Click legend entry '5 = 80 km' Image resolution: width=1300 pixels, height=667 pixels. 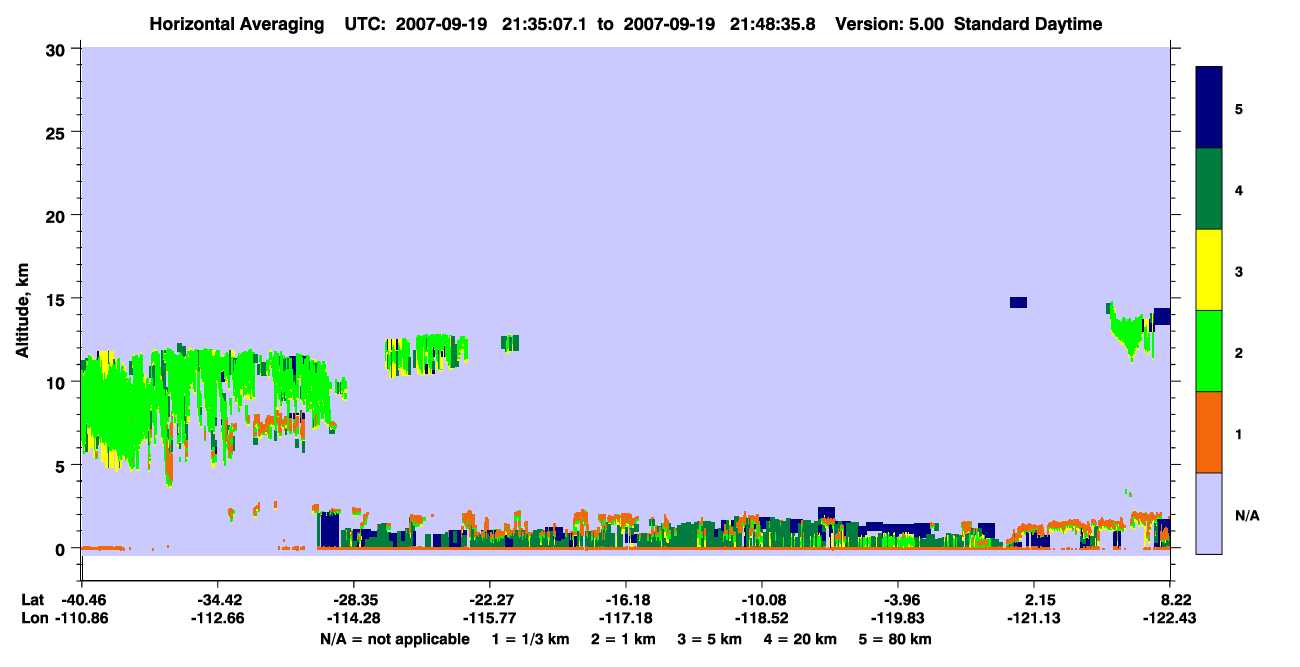pyautogui.click(x=897, y=639)
